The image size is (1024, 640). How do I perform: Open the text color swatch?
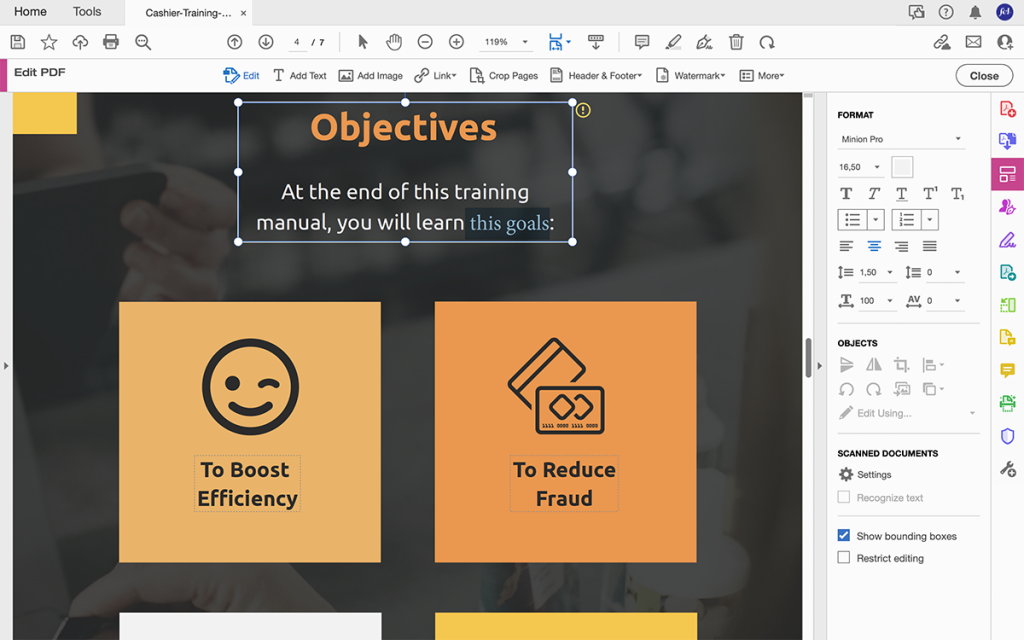tap(902, 167)
